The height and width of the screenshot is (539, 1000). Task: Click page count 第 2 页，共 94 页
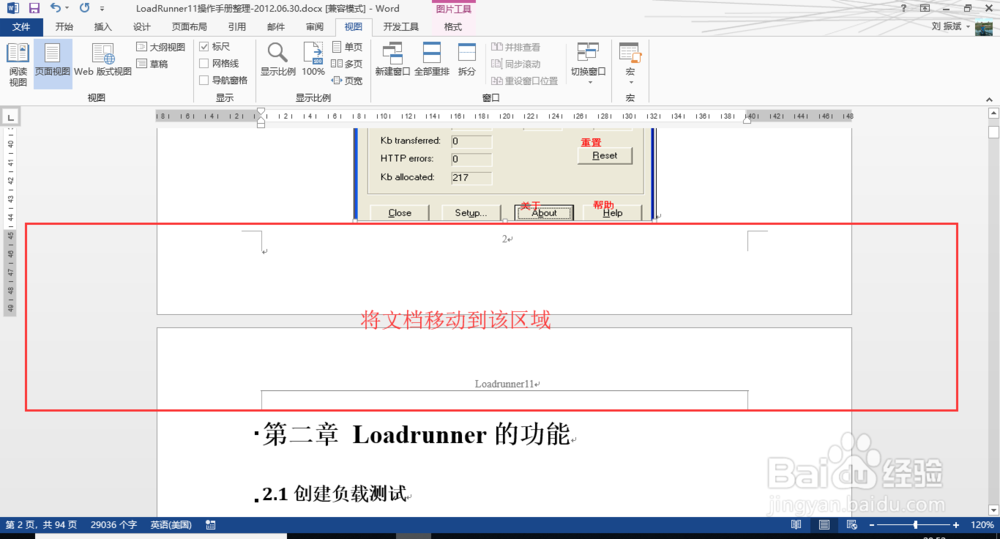(x=41, y=525)
